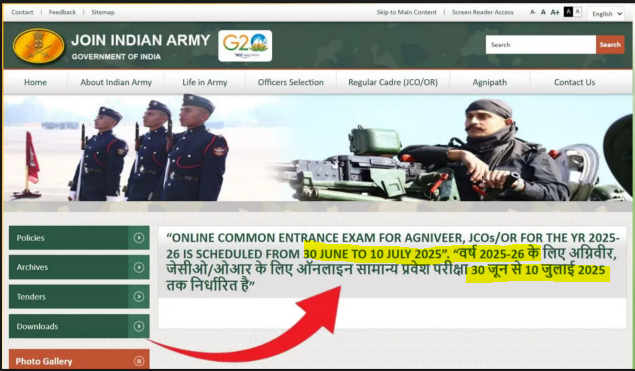Screen dimensions: 635x371
Task: Decrease font size with A- control
Action: pyautogui.click(x=533, y=12)
